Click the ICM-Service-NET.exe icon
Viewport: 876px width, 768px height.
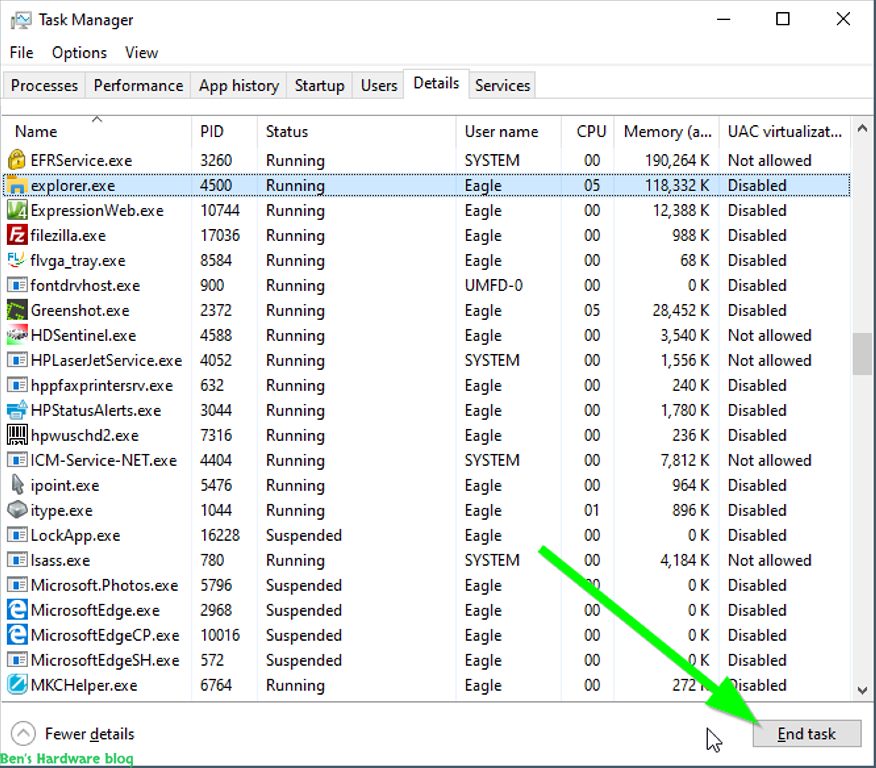click(x=17, y=460)
